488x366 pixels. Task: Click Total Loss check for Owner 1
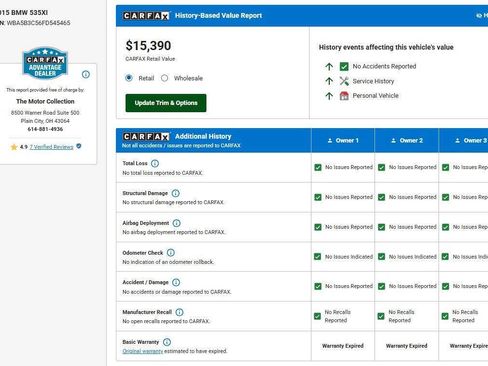pyautogui.click(x=318, y=167)
